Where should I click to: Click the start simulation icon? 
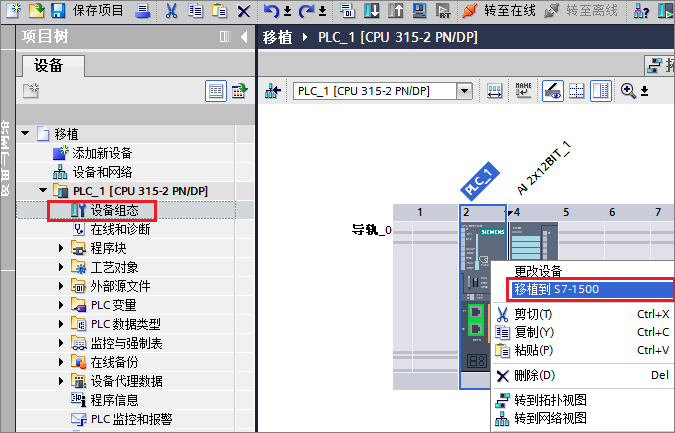tap(419, 10)
